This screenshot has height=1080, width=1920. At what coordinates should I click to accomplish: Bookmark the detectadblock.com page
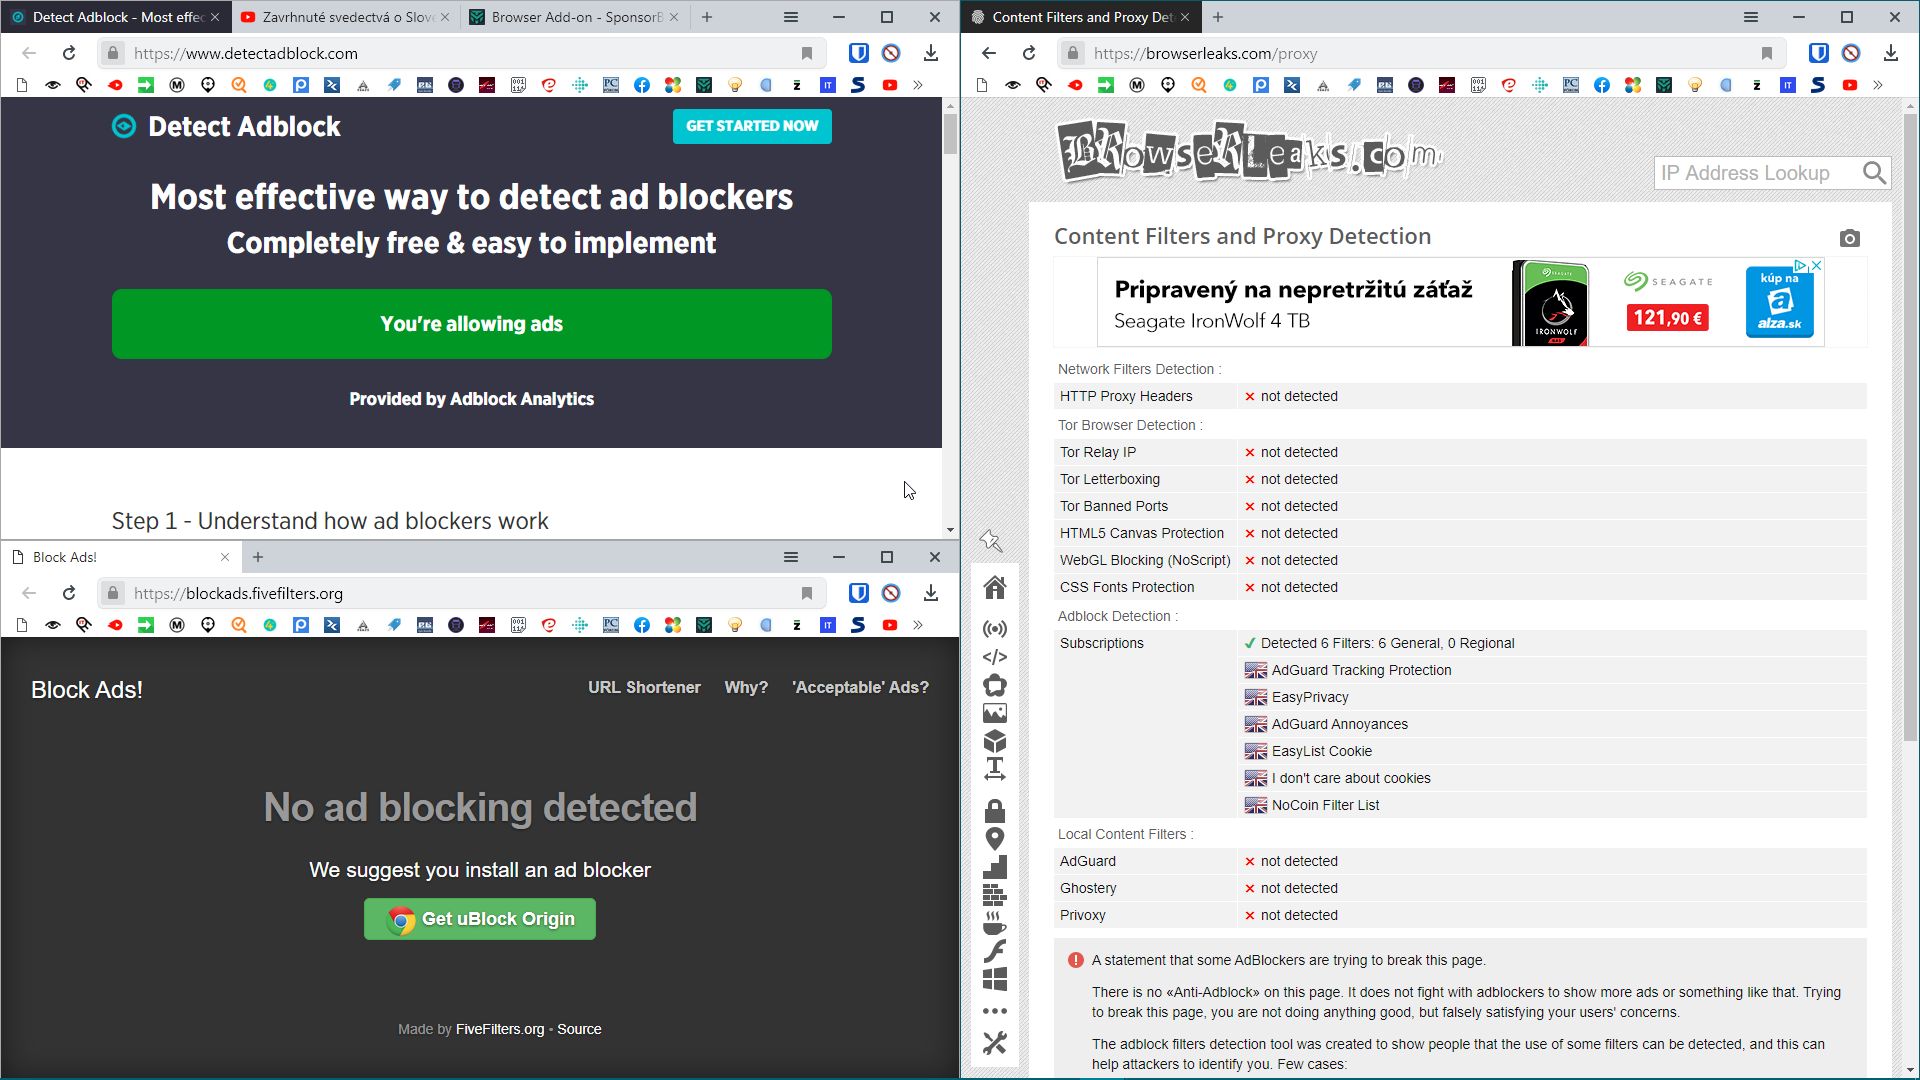(x=807, y=54)
